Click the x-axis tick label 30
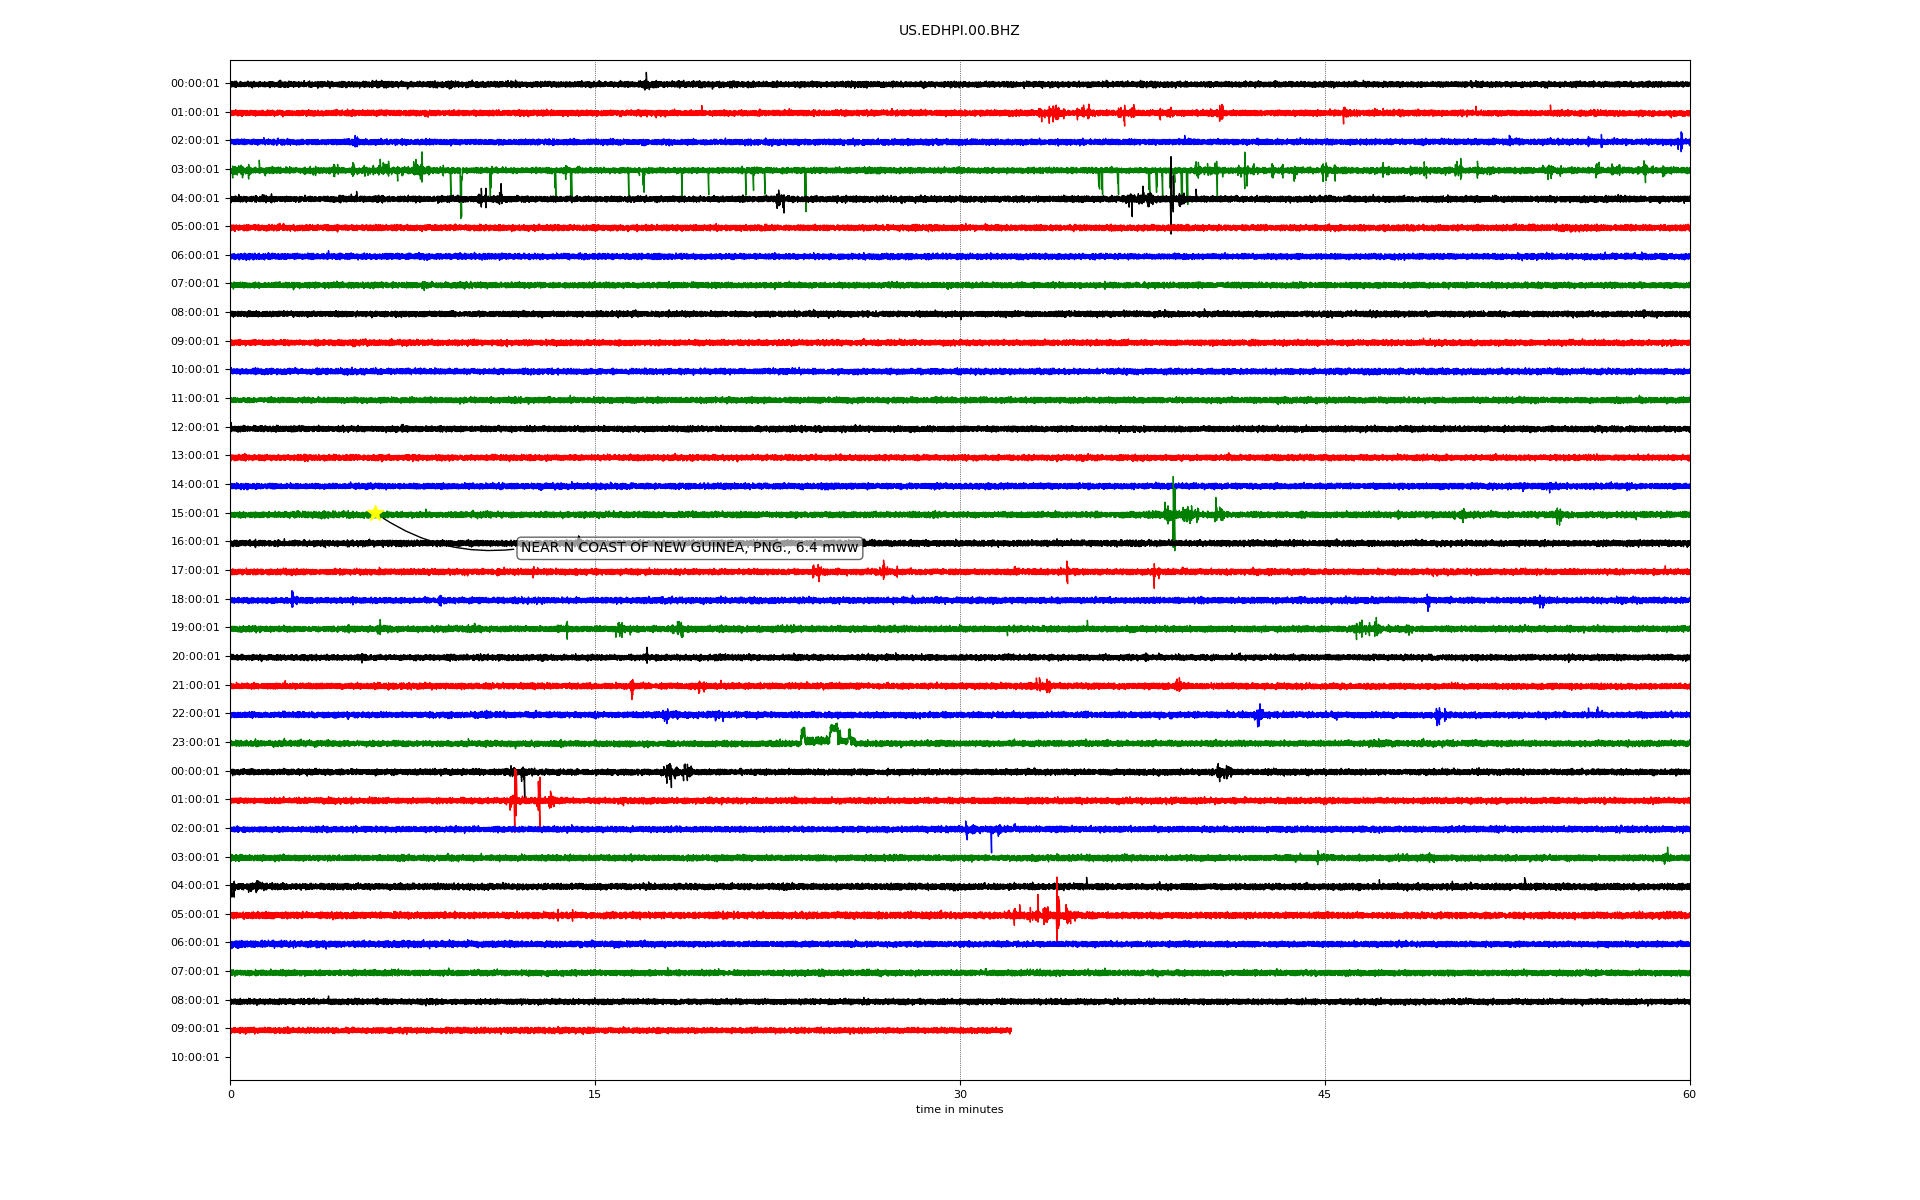This screenshot has height=1200, width=1920. click(960, 1094)
